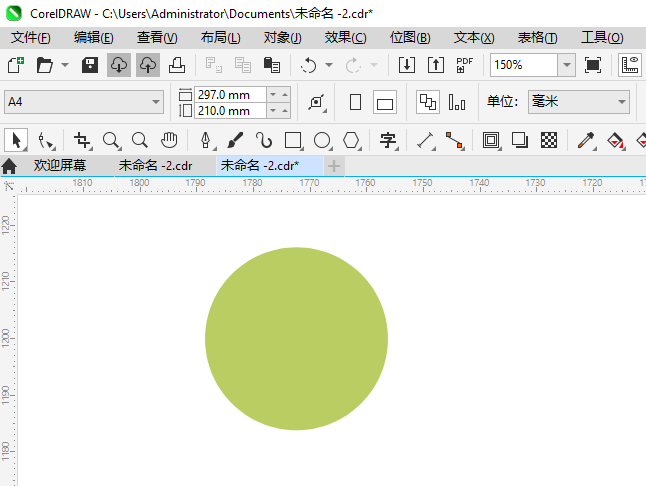The height and width of the screenshot is (486, 646).
Task: Switch to the 欢迎屏幕 tab
Action: 60,166
